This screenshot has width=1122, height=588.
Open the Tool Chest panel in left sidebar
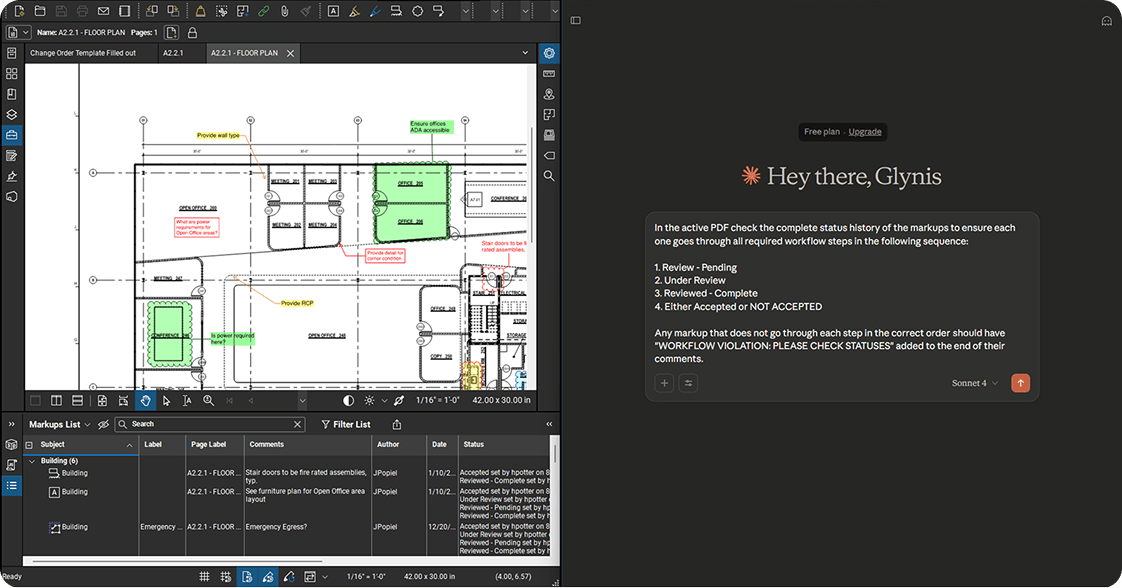point(11,135)
